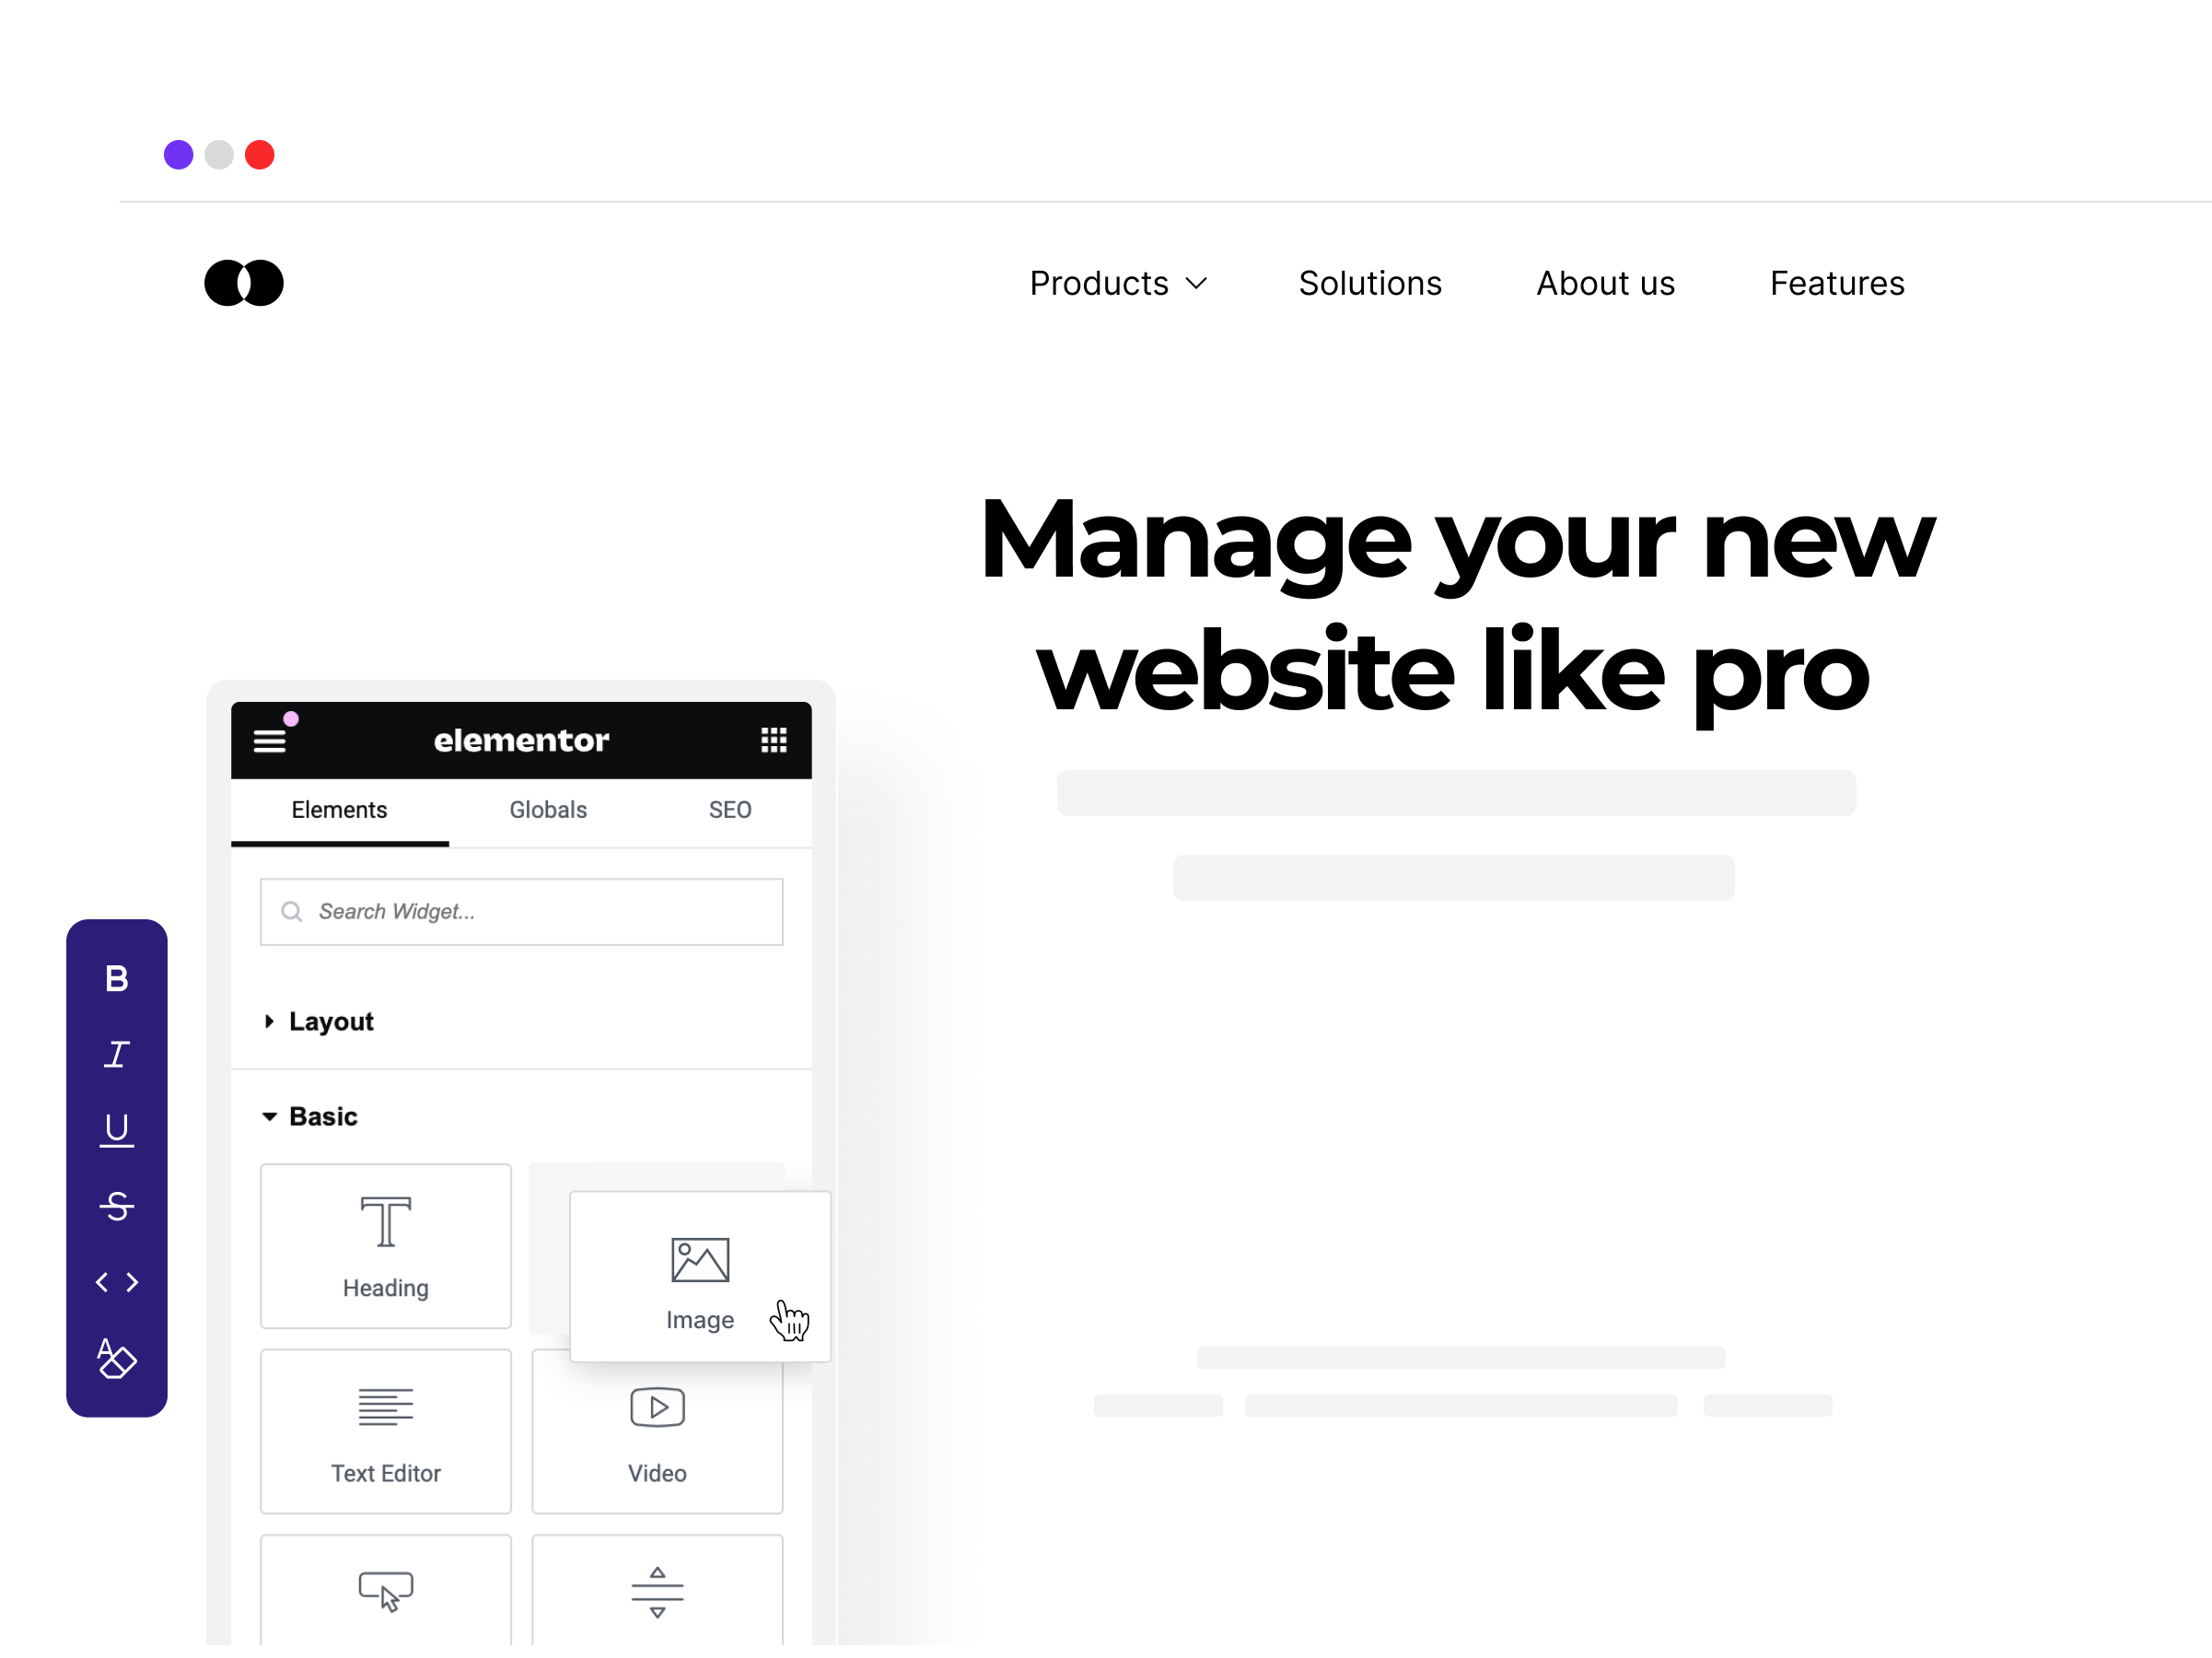Select the Code editor icon in sidebar
This screenshot has width=2212, height=1658.
117,1282
